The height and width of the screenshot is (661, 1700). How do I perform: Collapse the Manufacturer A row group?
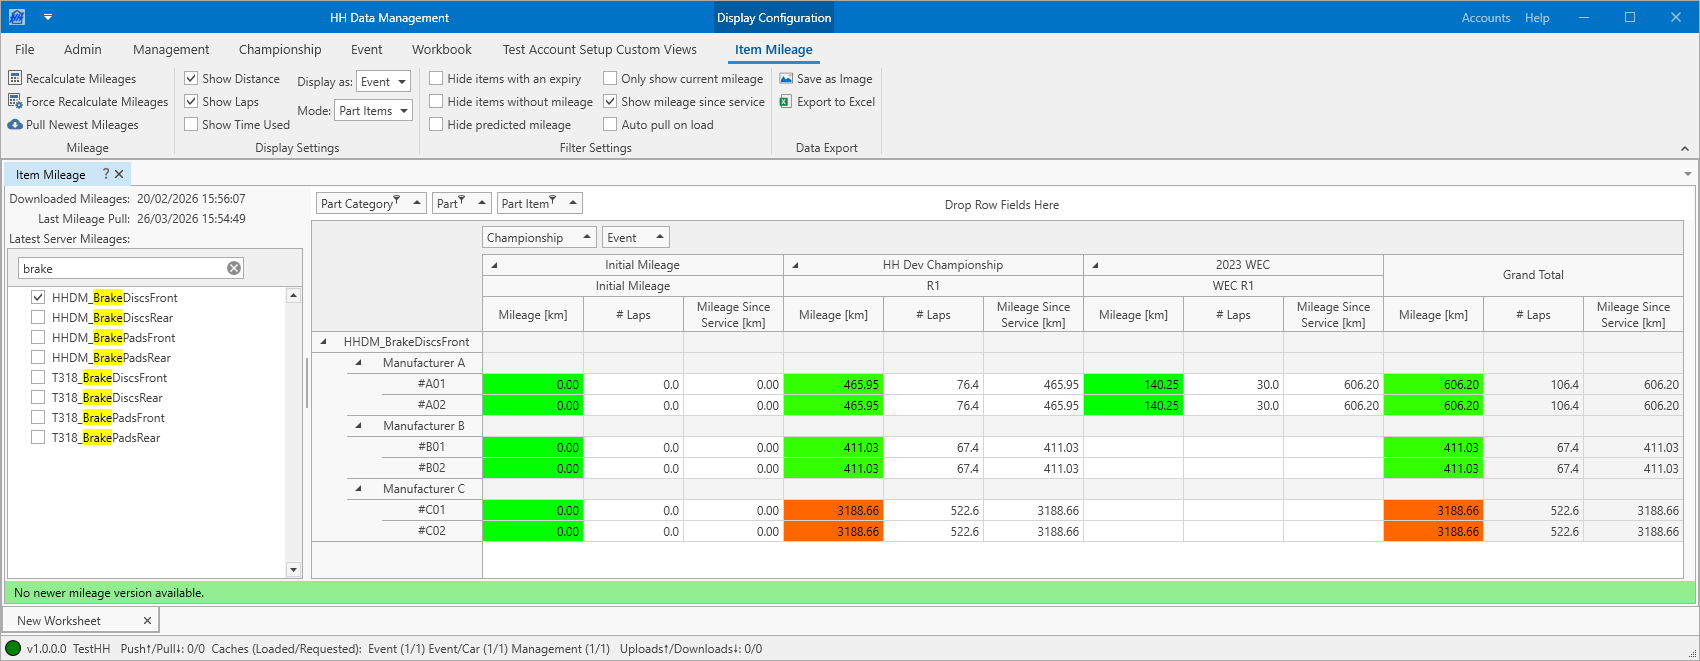(359, 363)
